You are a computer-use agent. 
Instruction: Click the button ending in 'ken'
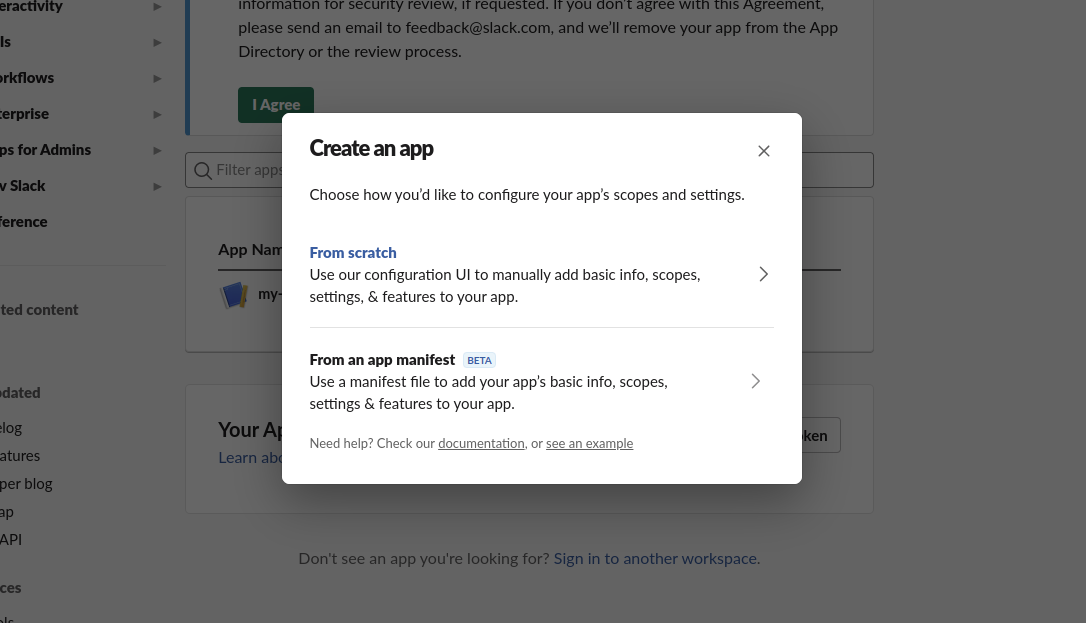821,435
